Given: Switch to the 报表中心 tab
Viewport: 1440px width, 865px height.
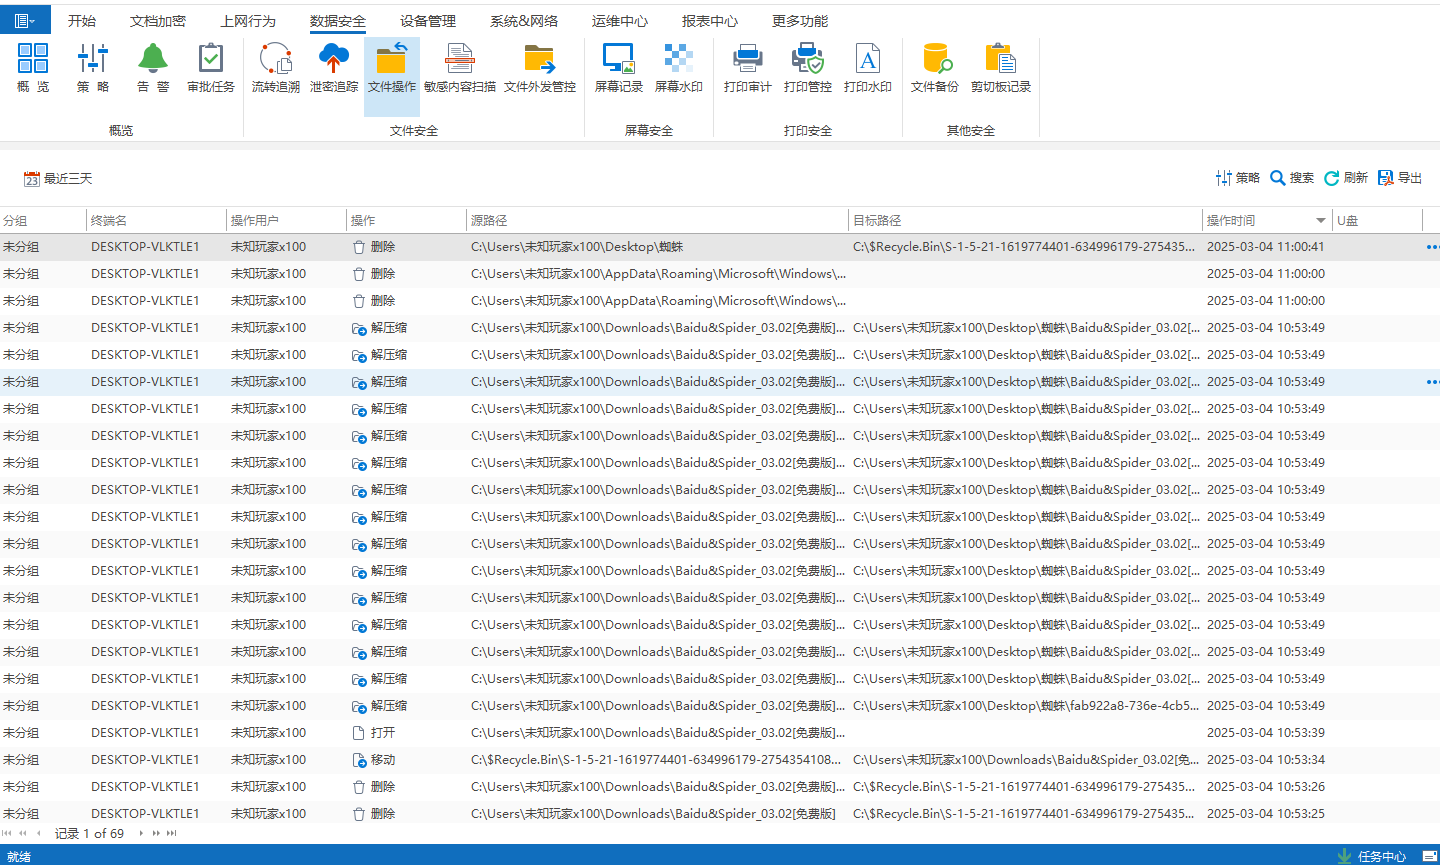Looking at the screenshot, I should tap(709, 21).
